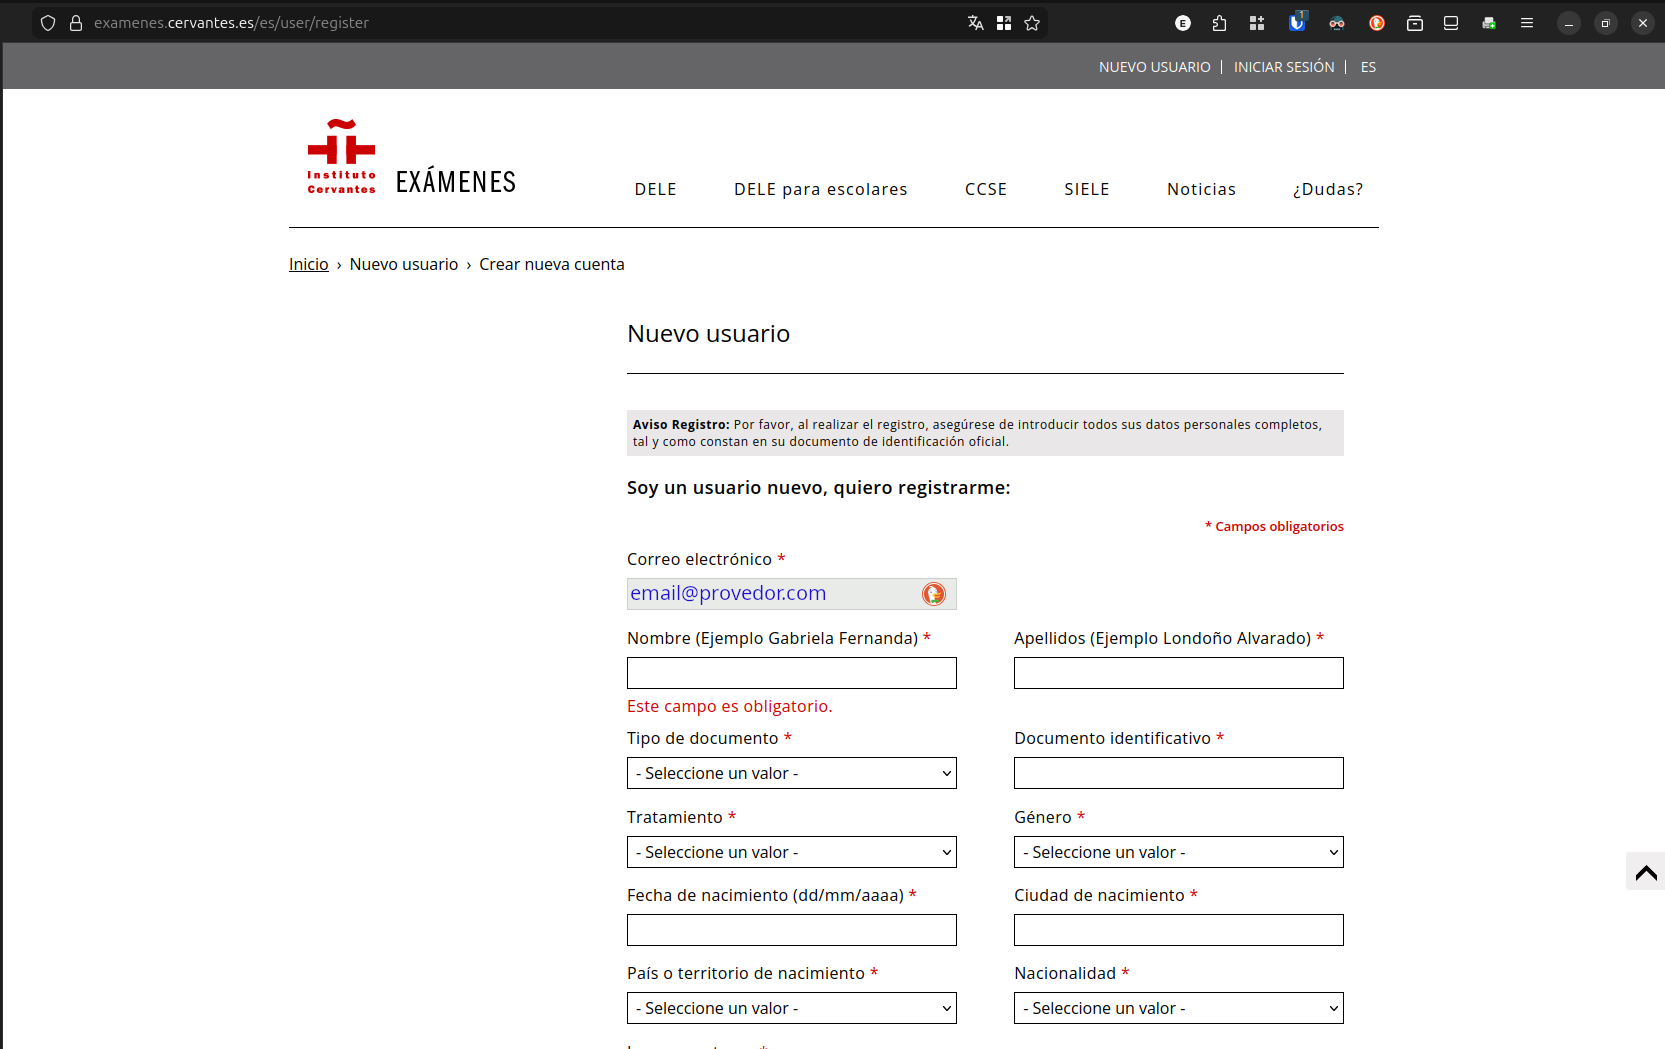Screen dimensions: 1665x1049
Task: Open the browser extensions puzzle icon
Action: [x=1219, y=23]
